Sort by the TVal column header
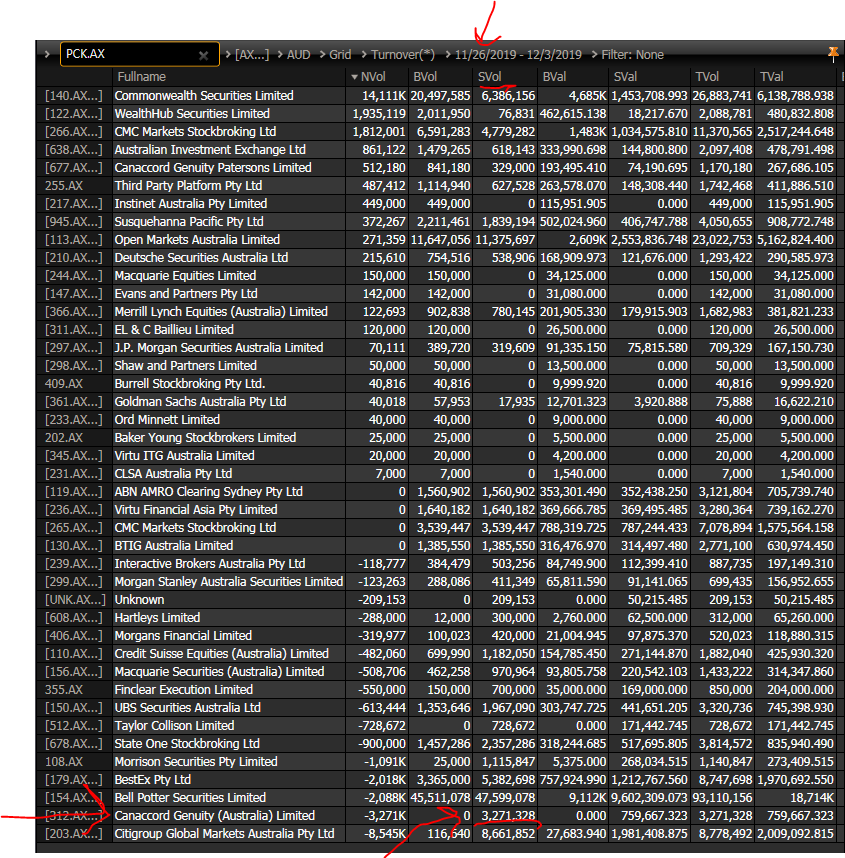Screen dimensions: 845x858 pyautogui.click(x=772, y=77)
